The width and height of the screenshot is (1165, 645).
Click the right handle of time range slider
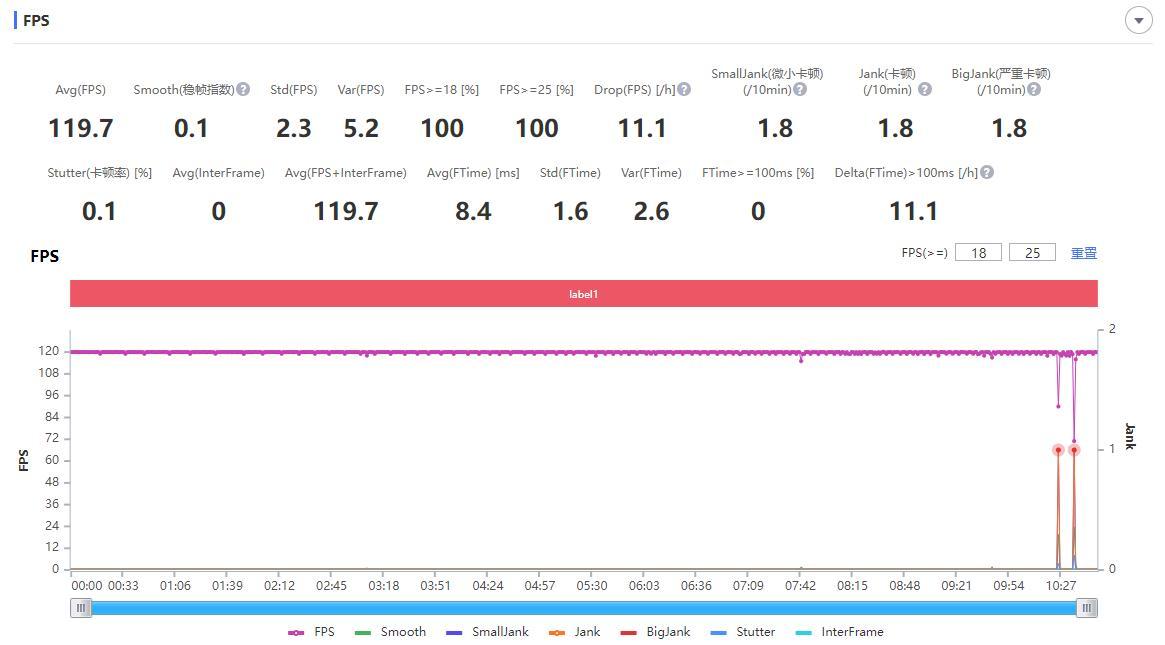point(1087,608)
